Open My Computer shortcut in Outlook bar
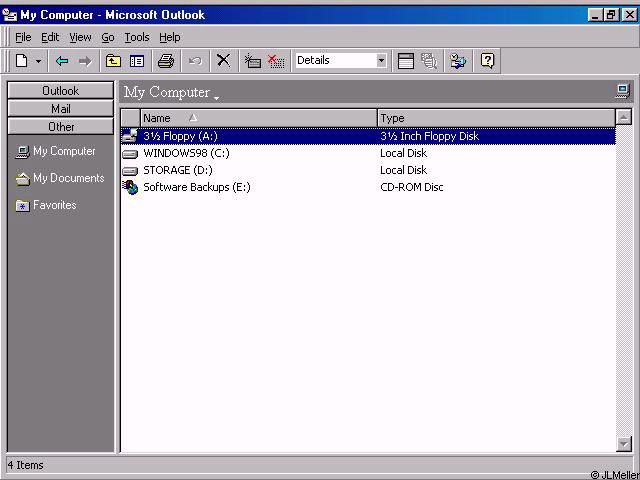Image resolution: width=640 pixels, height=480 pixels. [56, 151]
